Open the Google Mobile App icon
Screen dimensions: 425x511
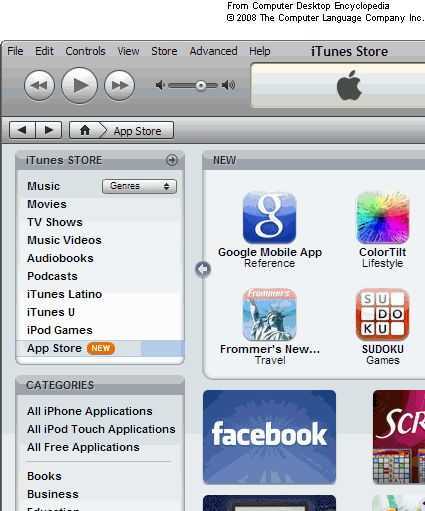270,218
